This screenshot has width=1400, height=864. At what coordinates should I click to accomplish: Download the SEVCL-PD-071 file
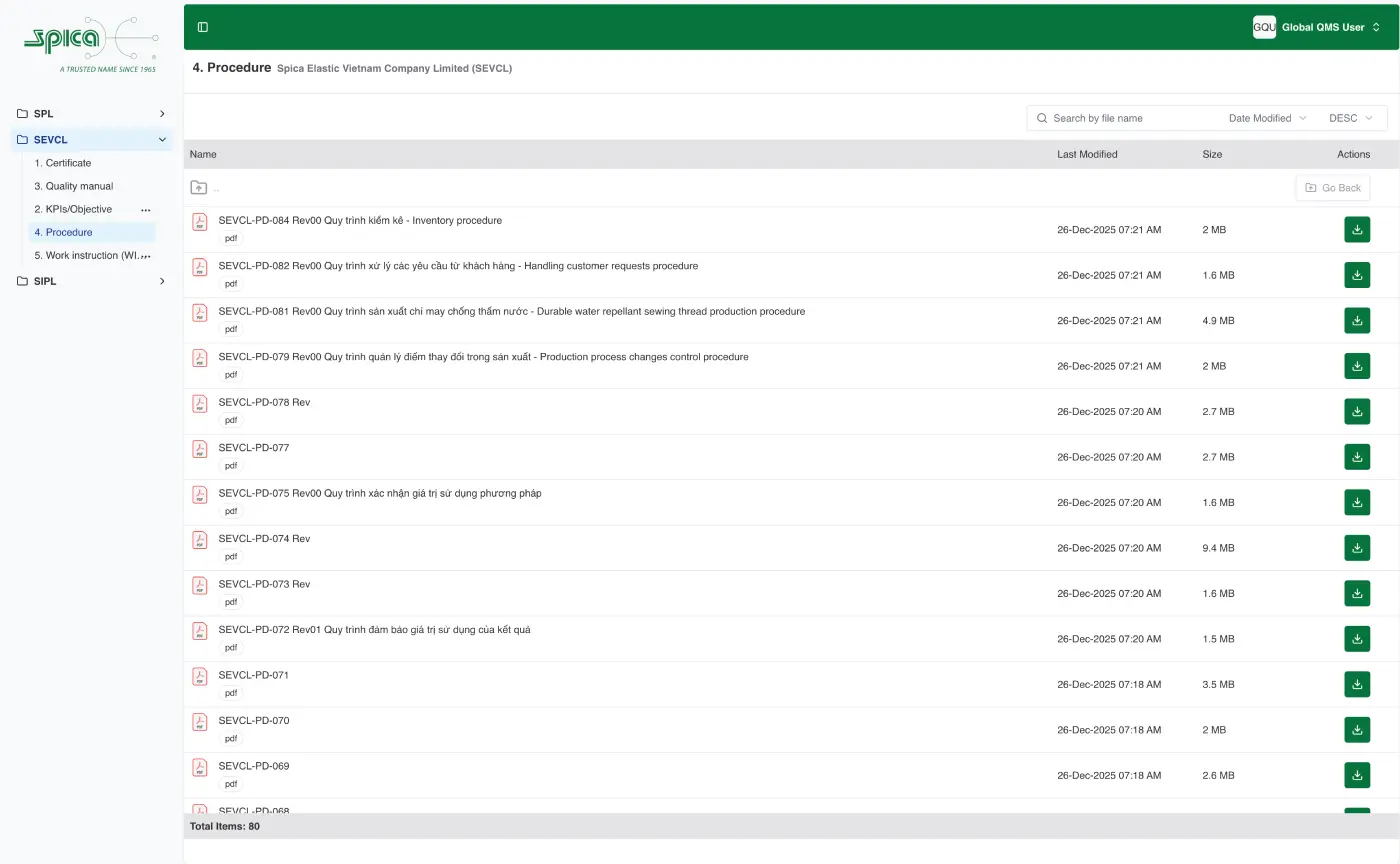pos(1356,684)
